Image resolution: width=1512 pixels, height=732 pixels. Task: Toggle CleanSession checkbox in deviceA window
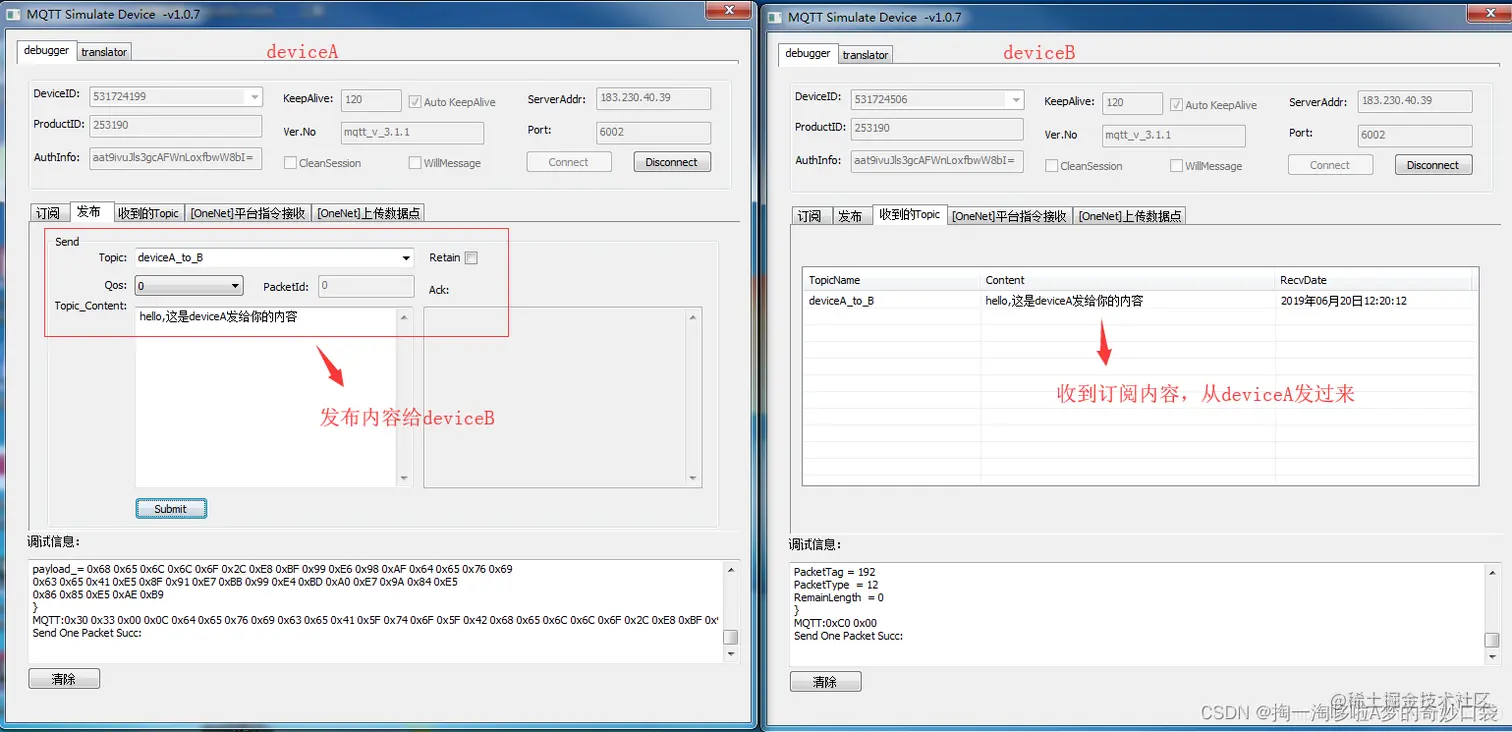pyautogui.click(x=290, y=162)
